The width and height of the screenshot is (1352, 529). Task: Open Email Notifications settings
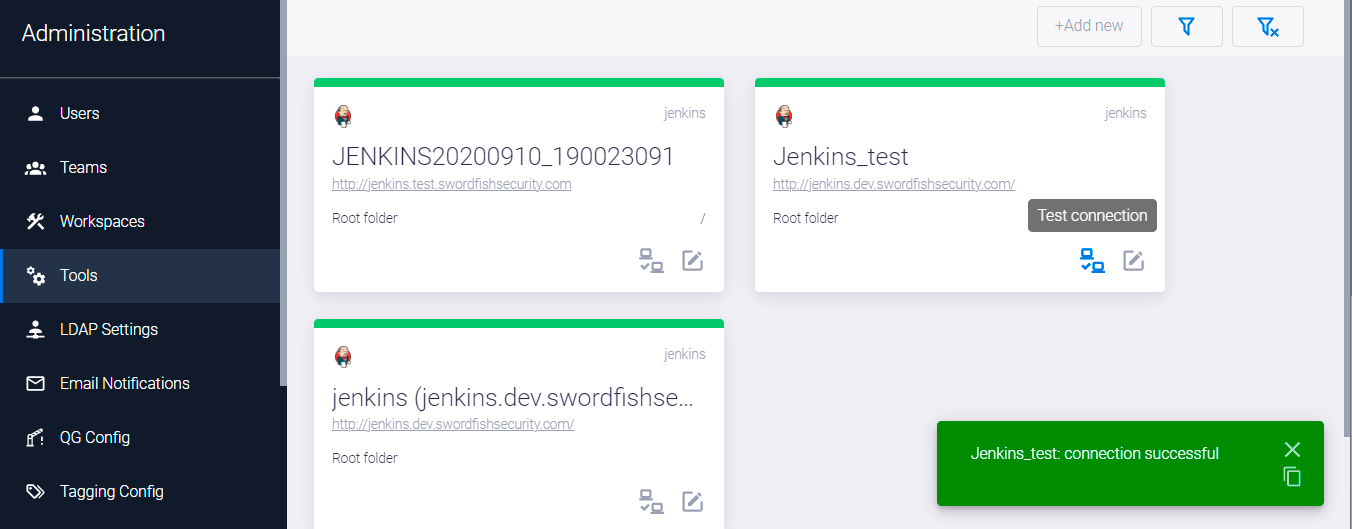pos(124,384)
